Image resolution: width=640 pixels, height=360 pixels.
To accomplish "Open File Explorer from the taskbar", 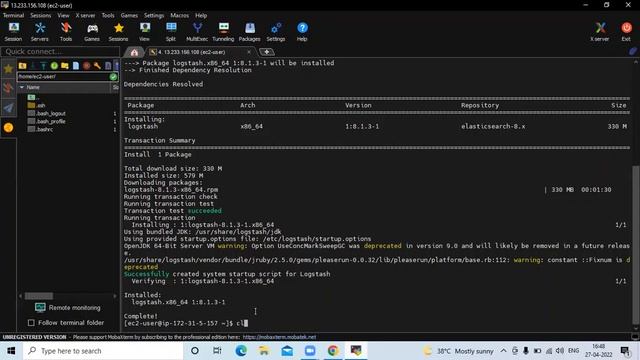I will (264, 351).
